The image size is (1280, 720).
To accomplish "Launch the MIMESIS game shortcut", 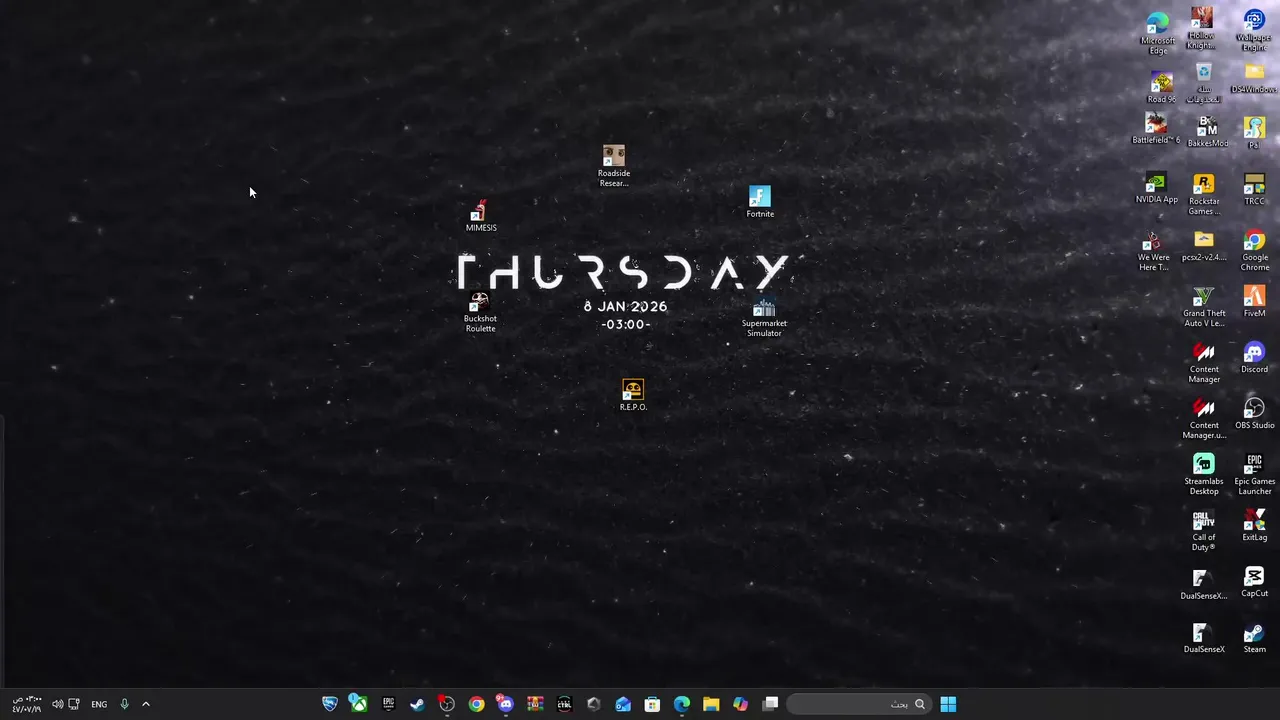I will coord(480,216).
